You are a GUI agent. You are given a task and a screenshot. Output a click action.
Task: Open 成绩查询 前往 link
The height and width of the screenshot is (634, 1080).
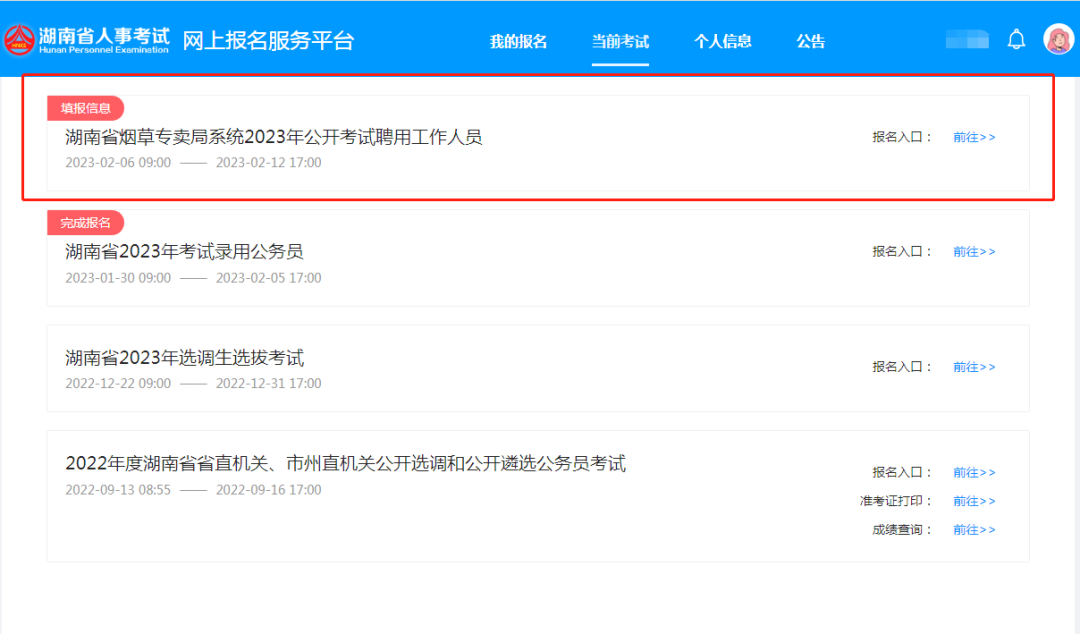coord(973,530)
